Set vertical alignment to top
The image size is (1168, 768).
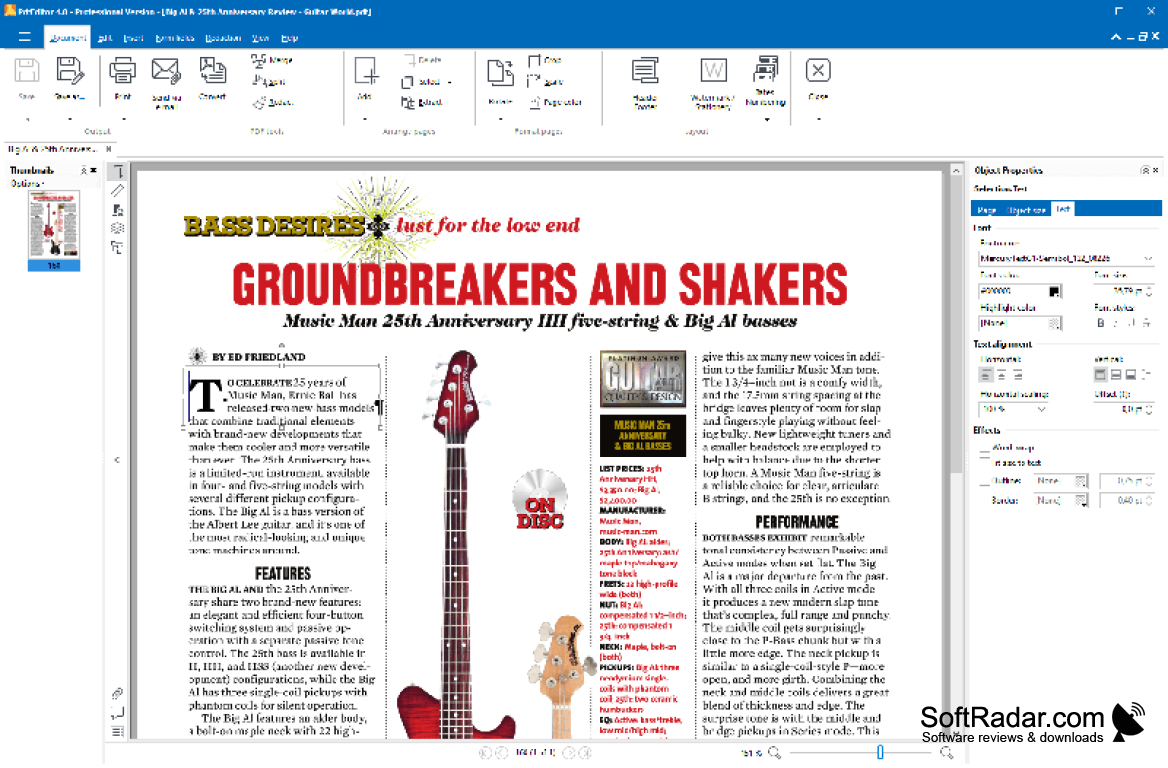coord(1100,375)
